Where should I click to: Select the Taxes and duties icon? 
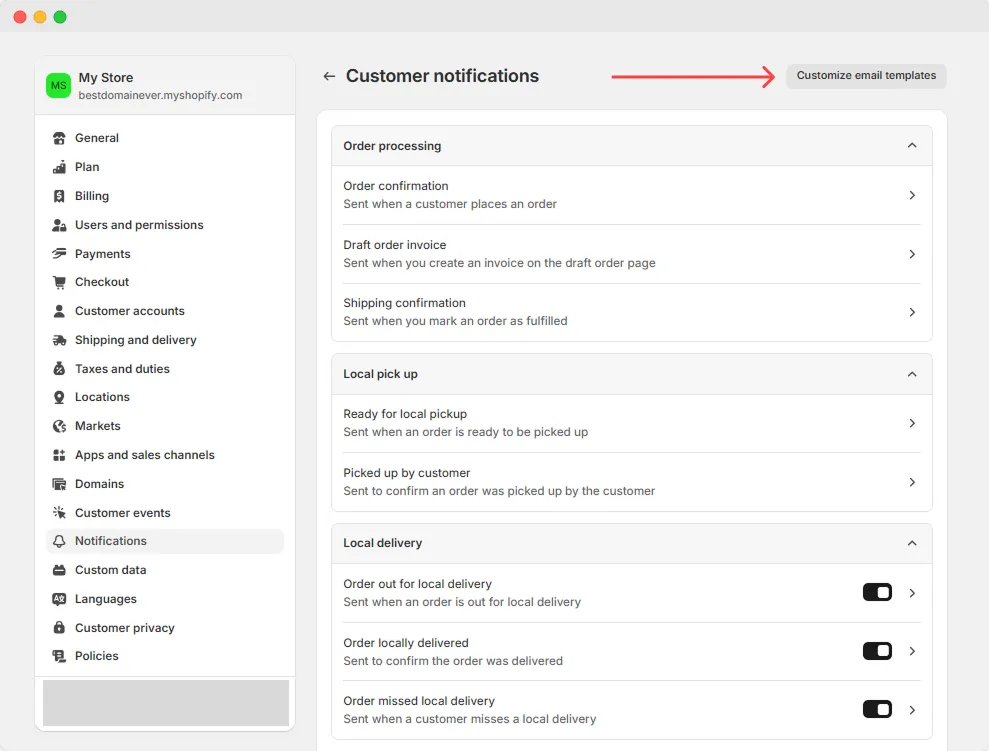(58, 368)
